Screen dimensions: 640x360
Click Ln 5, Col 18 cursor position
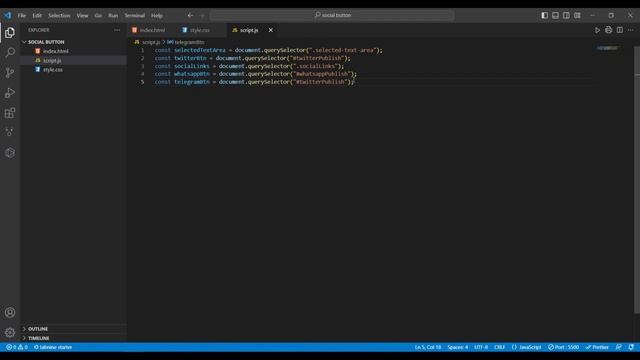(x=428, y=347)
